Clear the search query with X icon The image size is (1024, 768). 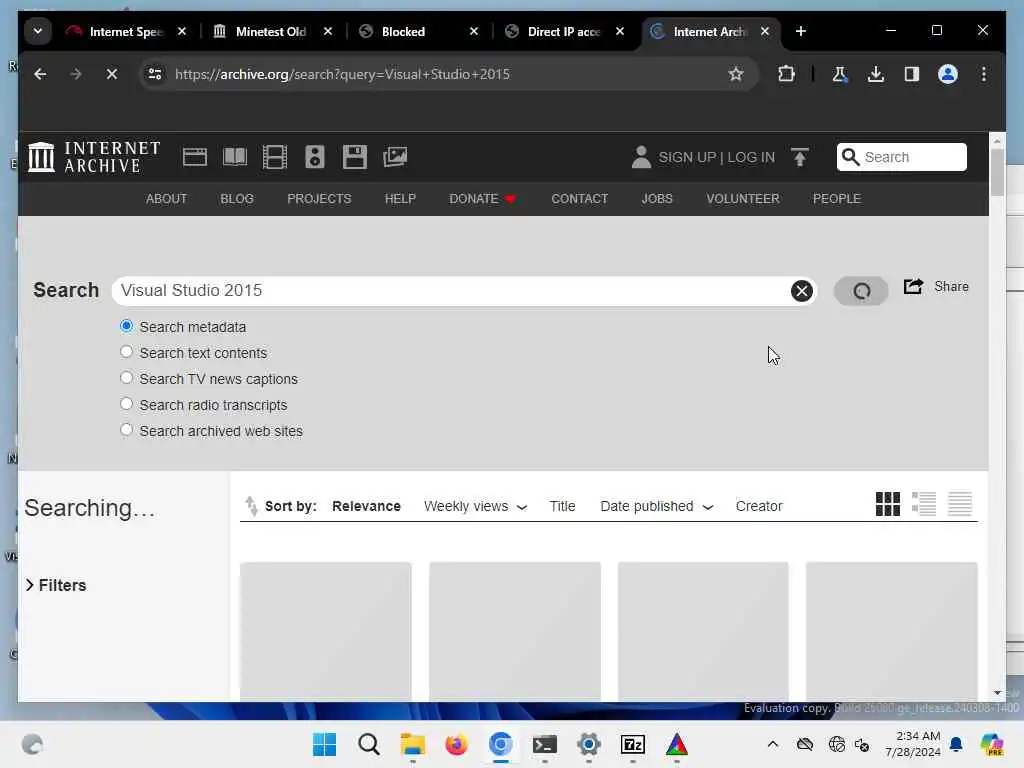pyautogui.click(x=802, y=291)
